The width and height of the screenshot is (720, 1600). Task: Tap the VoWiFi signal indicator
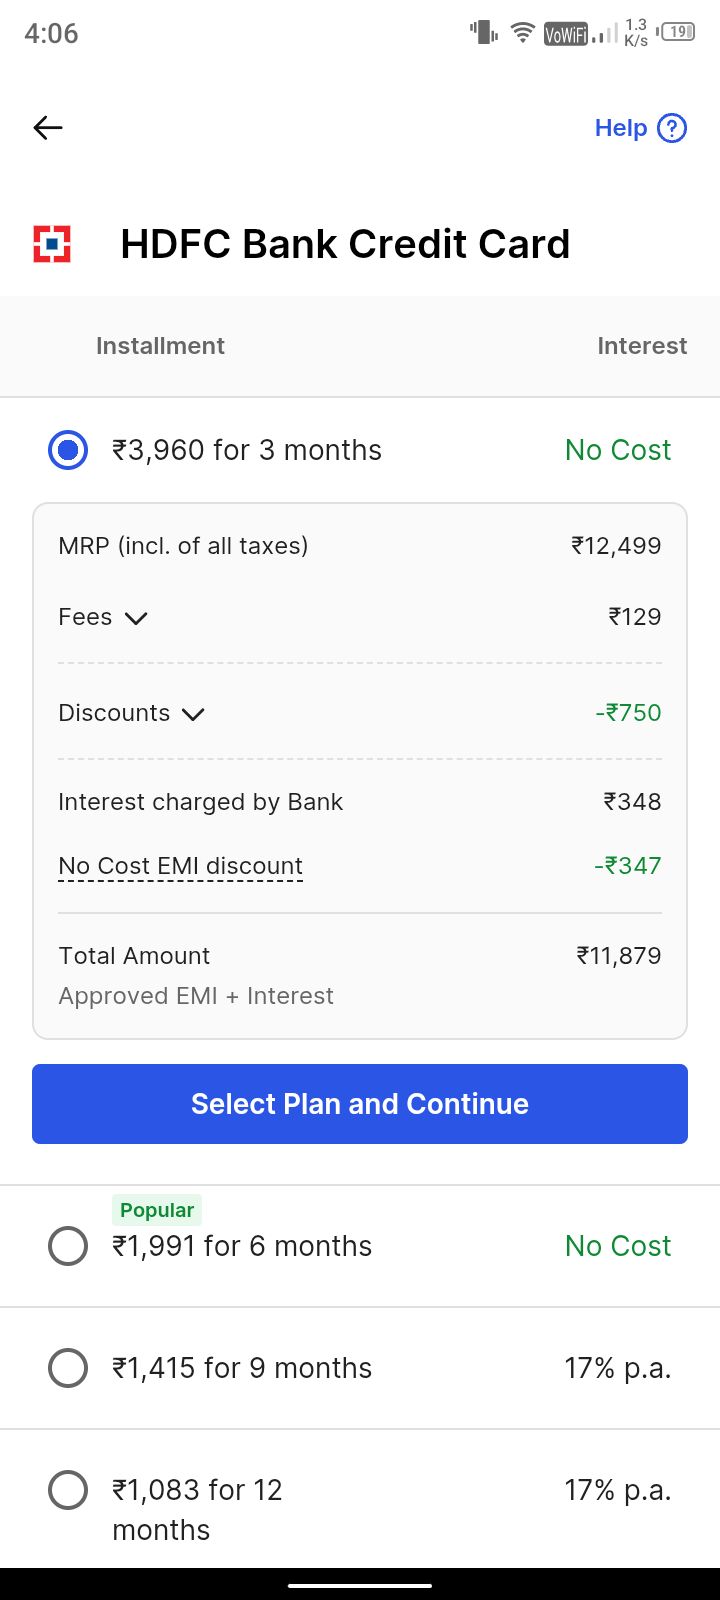[x=566, y=35]
